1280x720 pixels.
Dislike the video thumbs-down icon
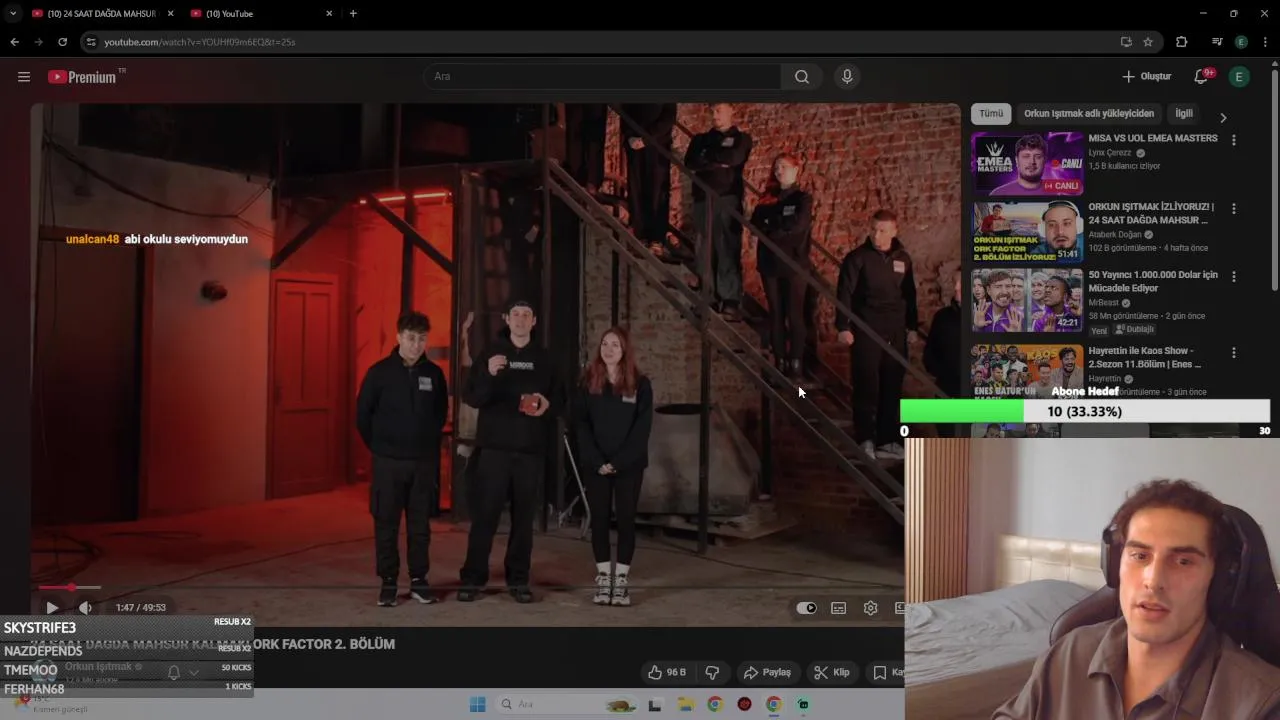712,672
